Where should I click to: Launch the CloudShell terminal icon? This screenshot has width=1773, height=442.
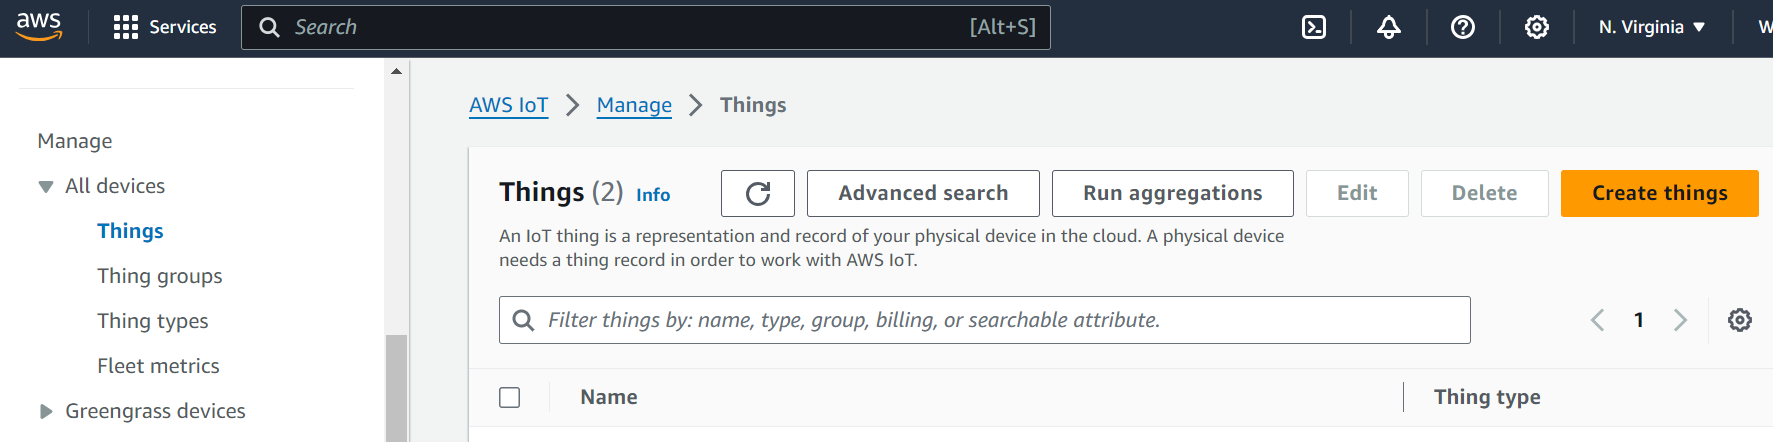coord(1313,27)
